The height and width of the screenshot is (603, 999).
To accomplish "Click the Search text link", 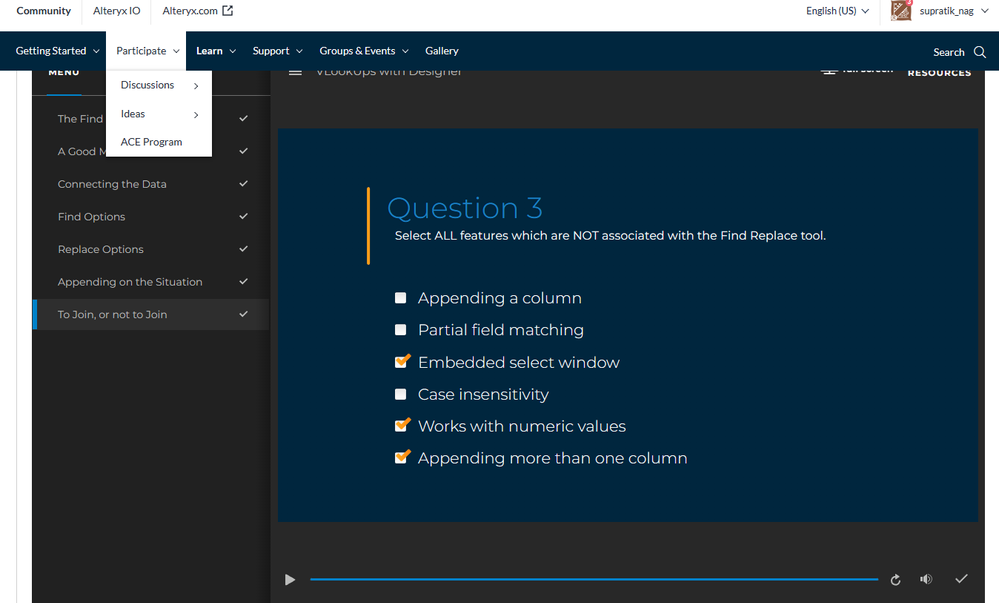I will tap(949, 52).
